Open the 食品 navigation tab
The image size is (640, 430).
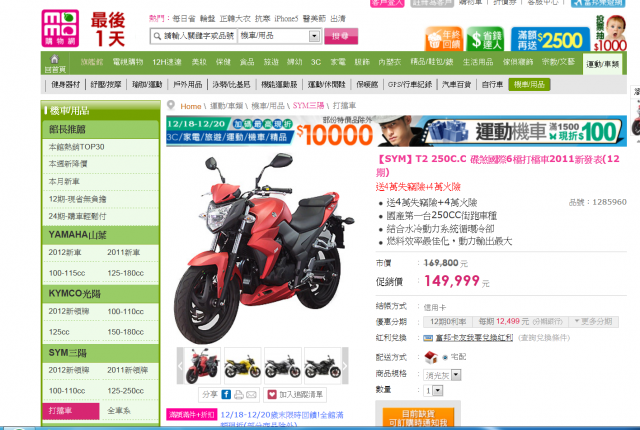point(247,62)
